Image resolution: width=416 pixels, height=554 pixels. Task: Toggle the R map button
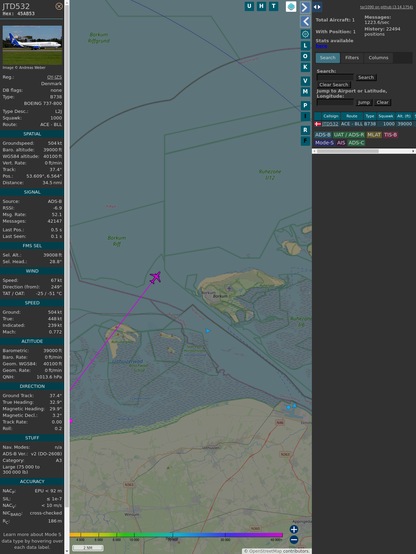305,130
